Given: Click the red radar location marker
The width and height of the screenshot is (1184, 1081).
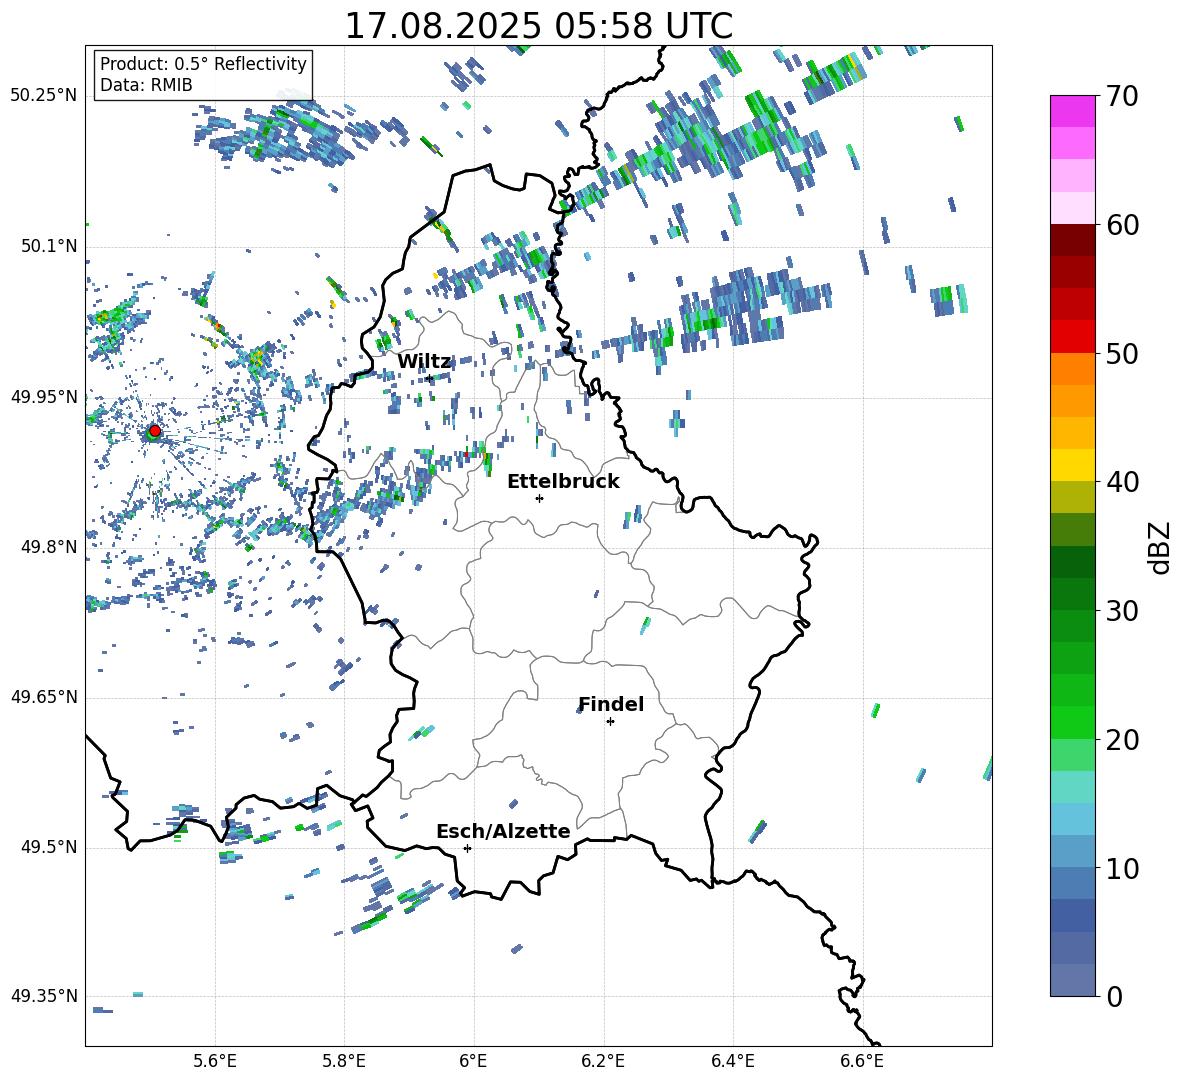Looking at the screenshot, I should [x=155, y=431].
